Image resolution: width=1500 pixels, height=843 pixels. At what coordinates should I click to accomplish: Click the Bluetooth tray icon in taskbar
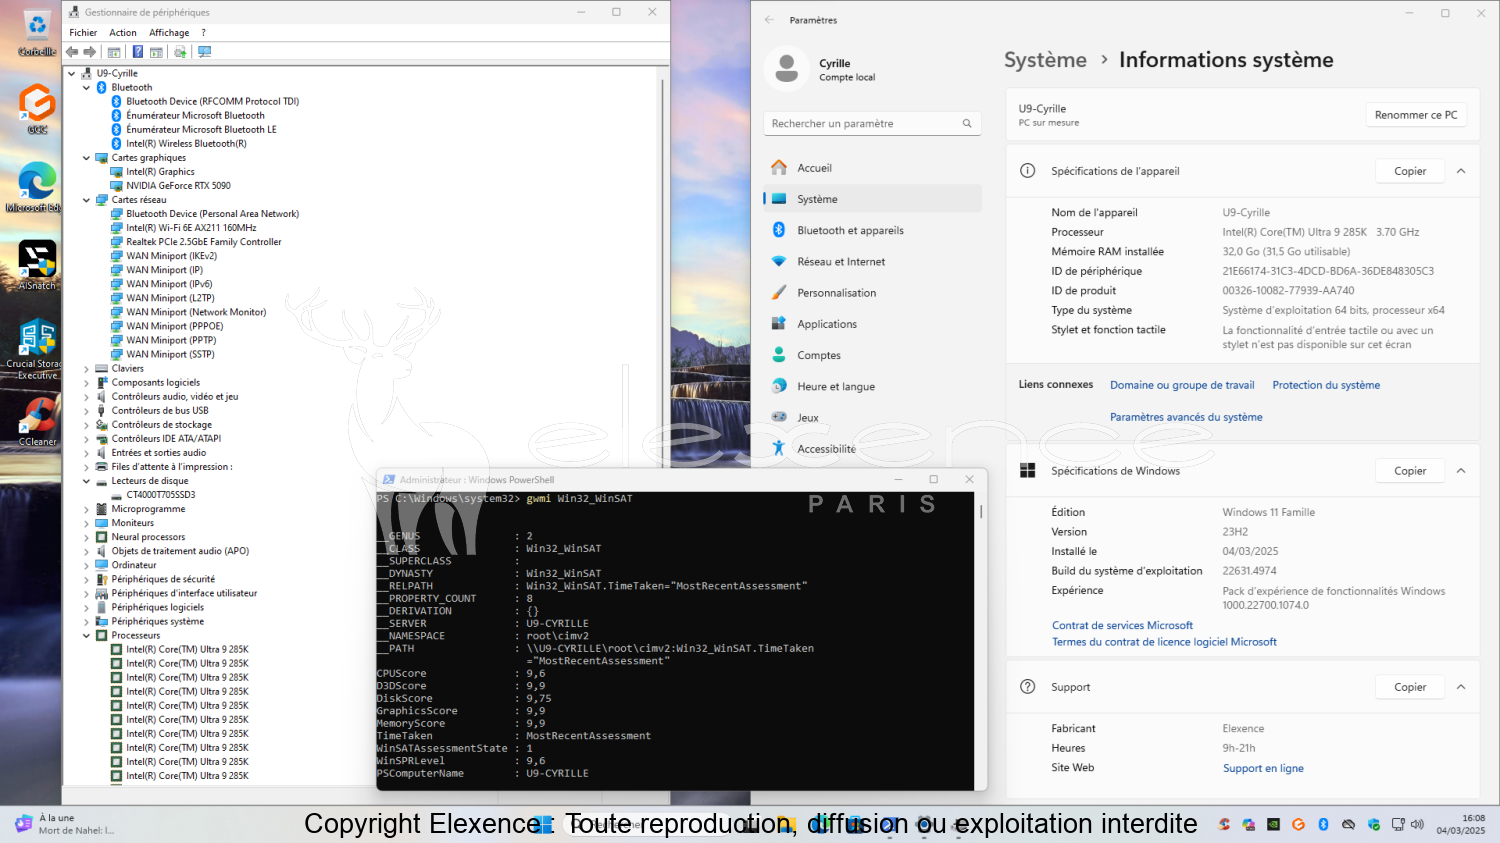1323,825
